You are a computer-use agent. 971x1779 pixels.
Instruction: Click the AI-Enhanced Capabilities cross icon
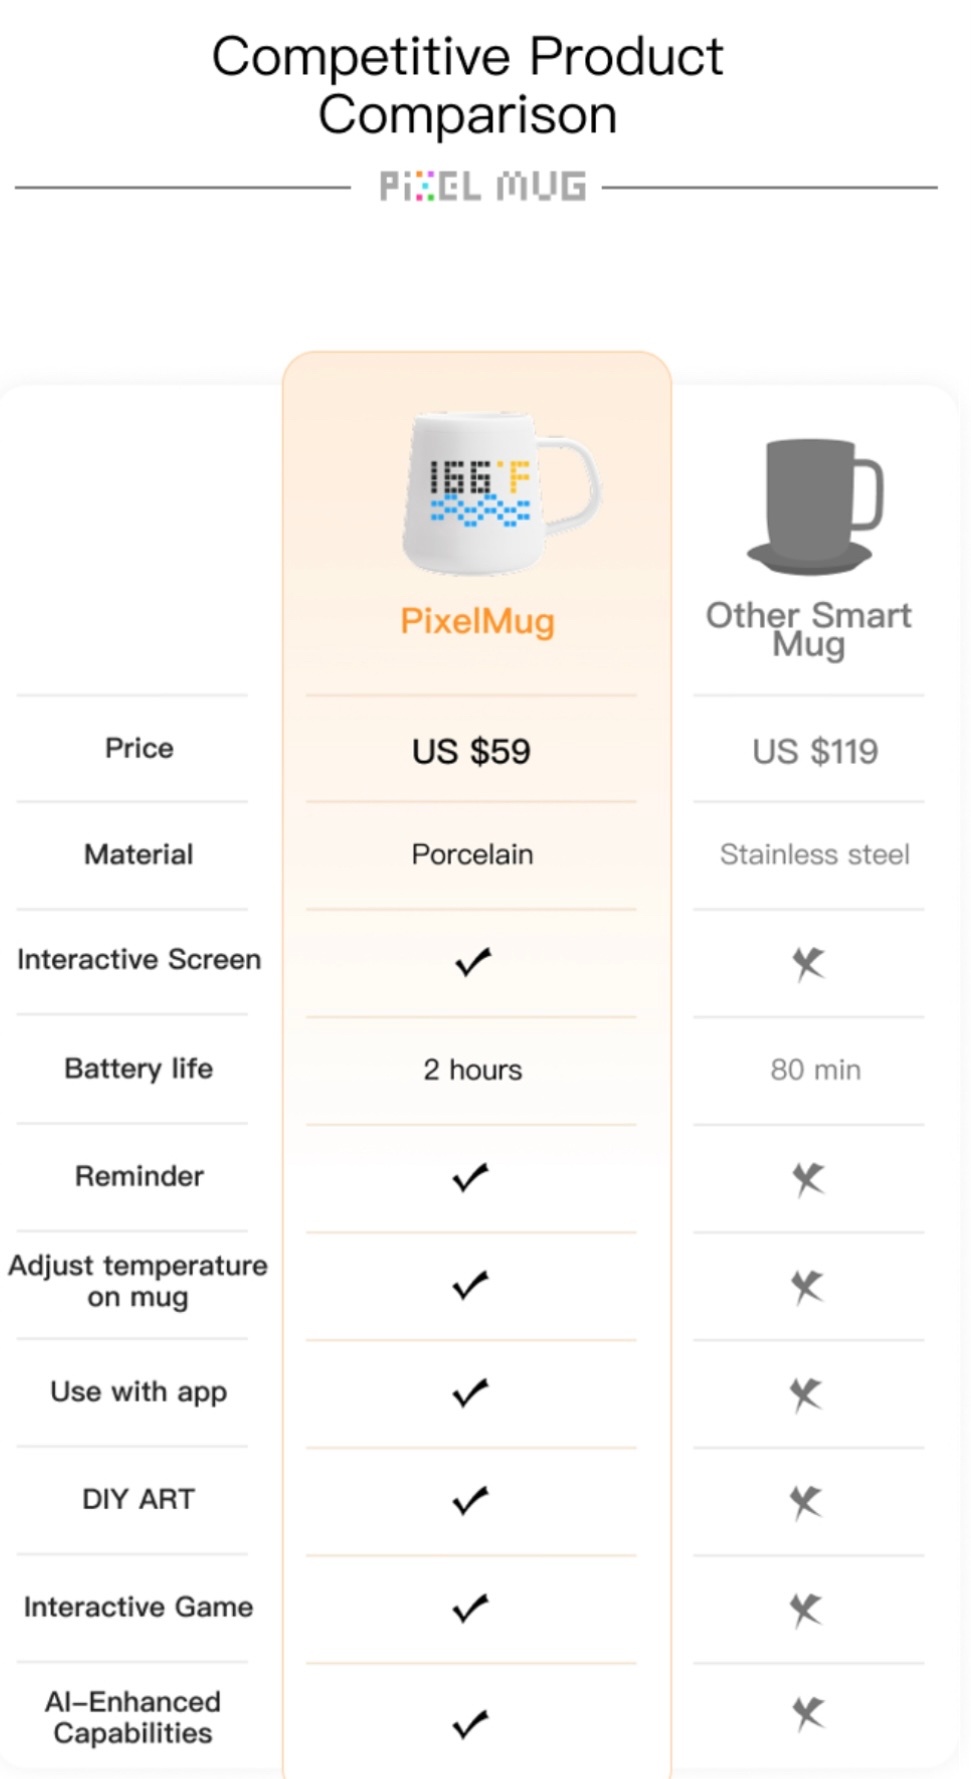pos(808,1714)
